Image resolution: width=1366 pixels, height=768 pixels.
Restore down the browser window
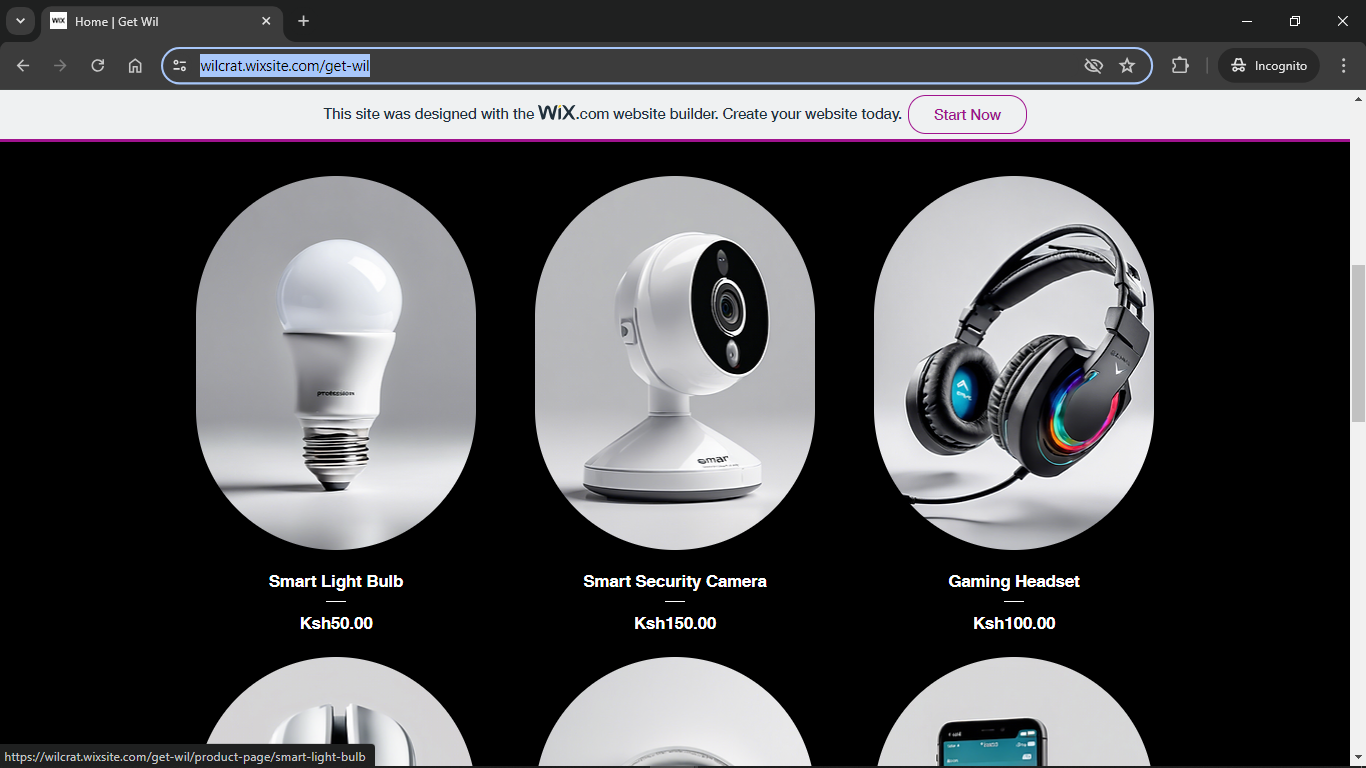pos(1295,21)
